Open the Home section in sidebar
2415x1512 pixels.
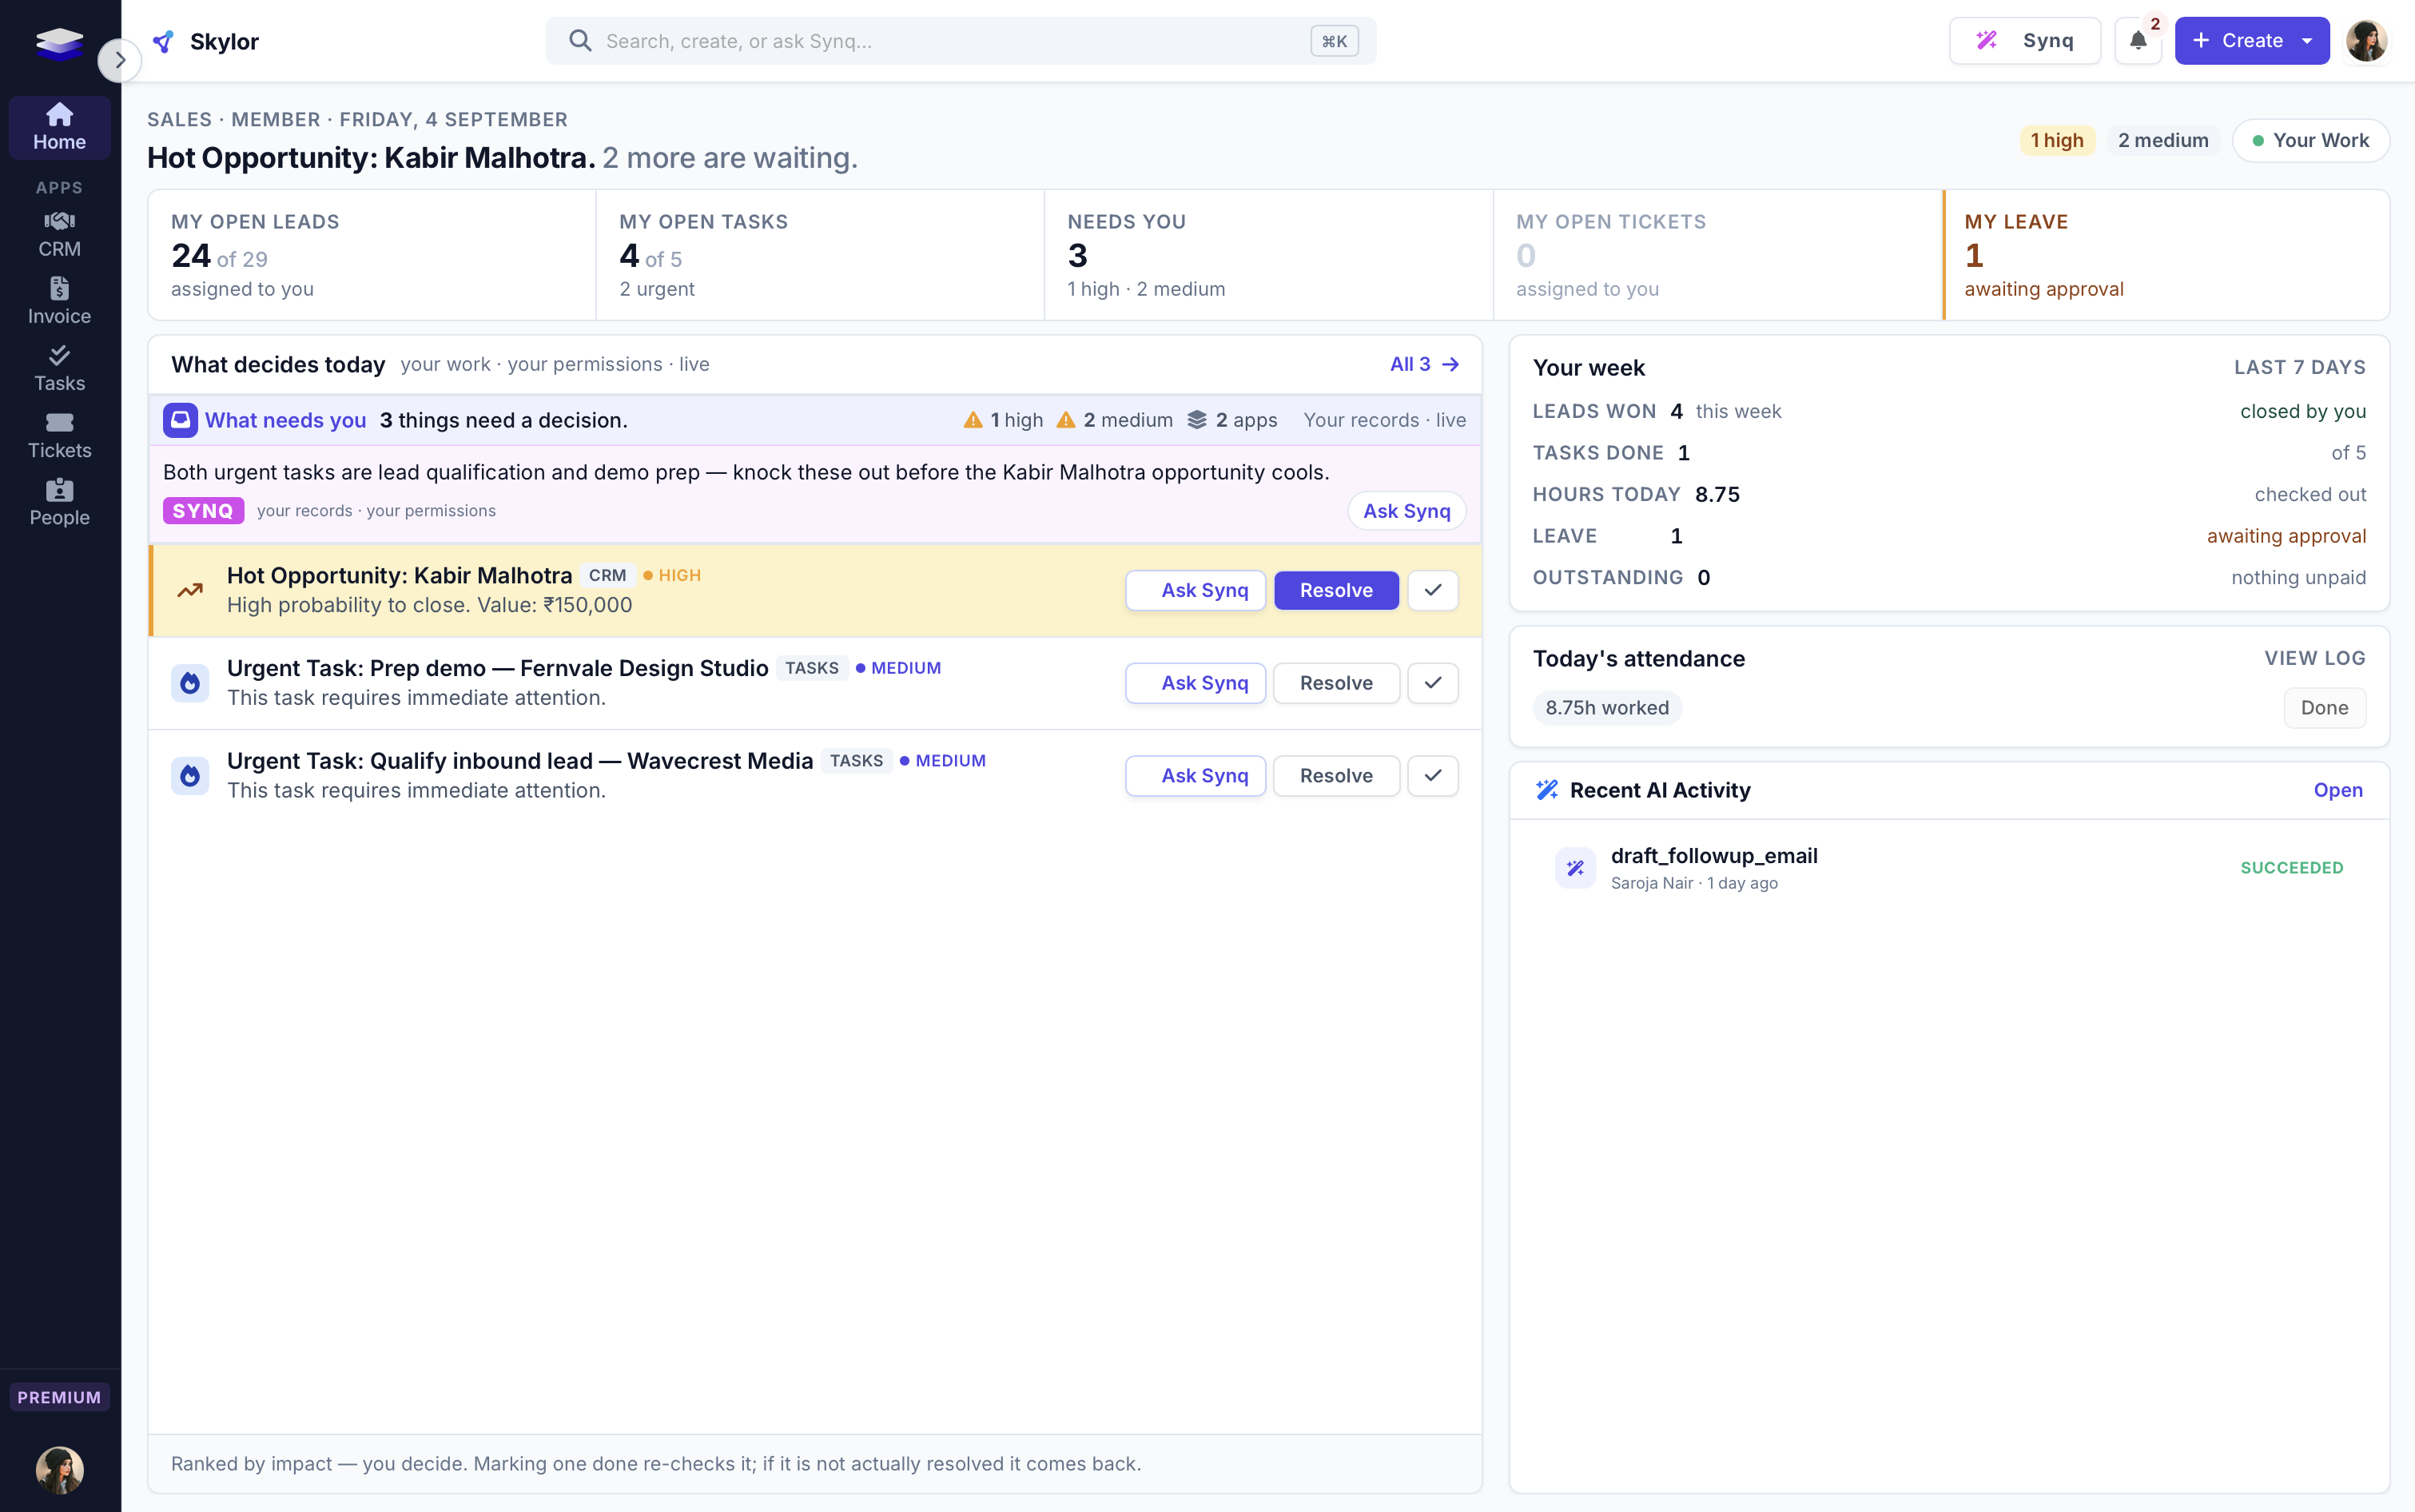pyautogui.click(x=59, y=127)
